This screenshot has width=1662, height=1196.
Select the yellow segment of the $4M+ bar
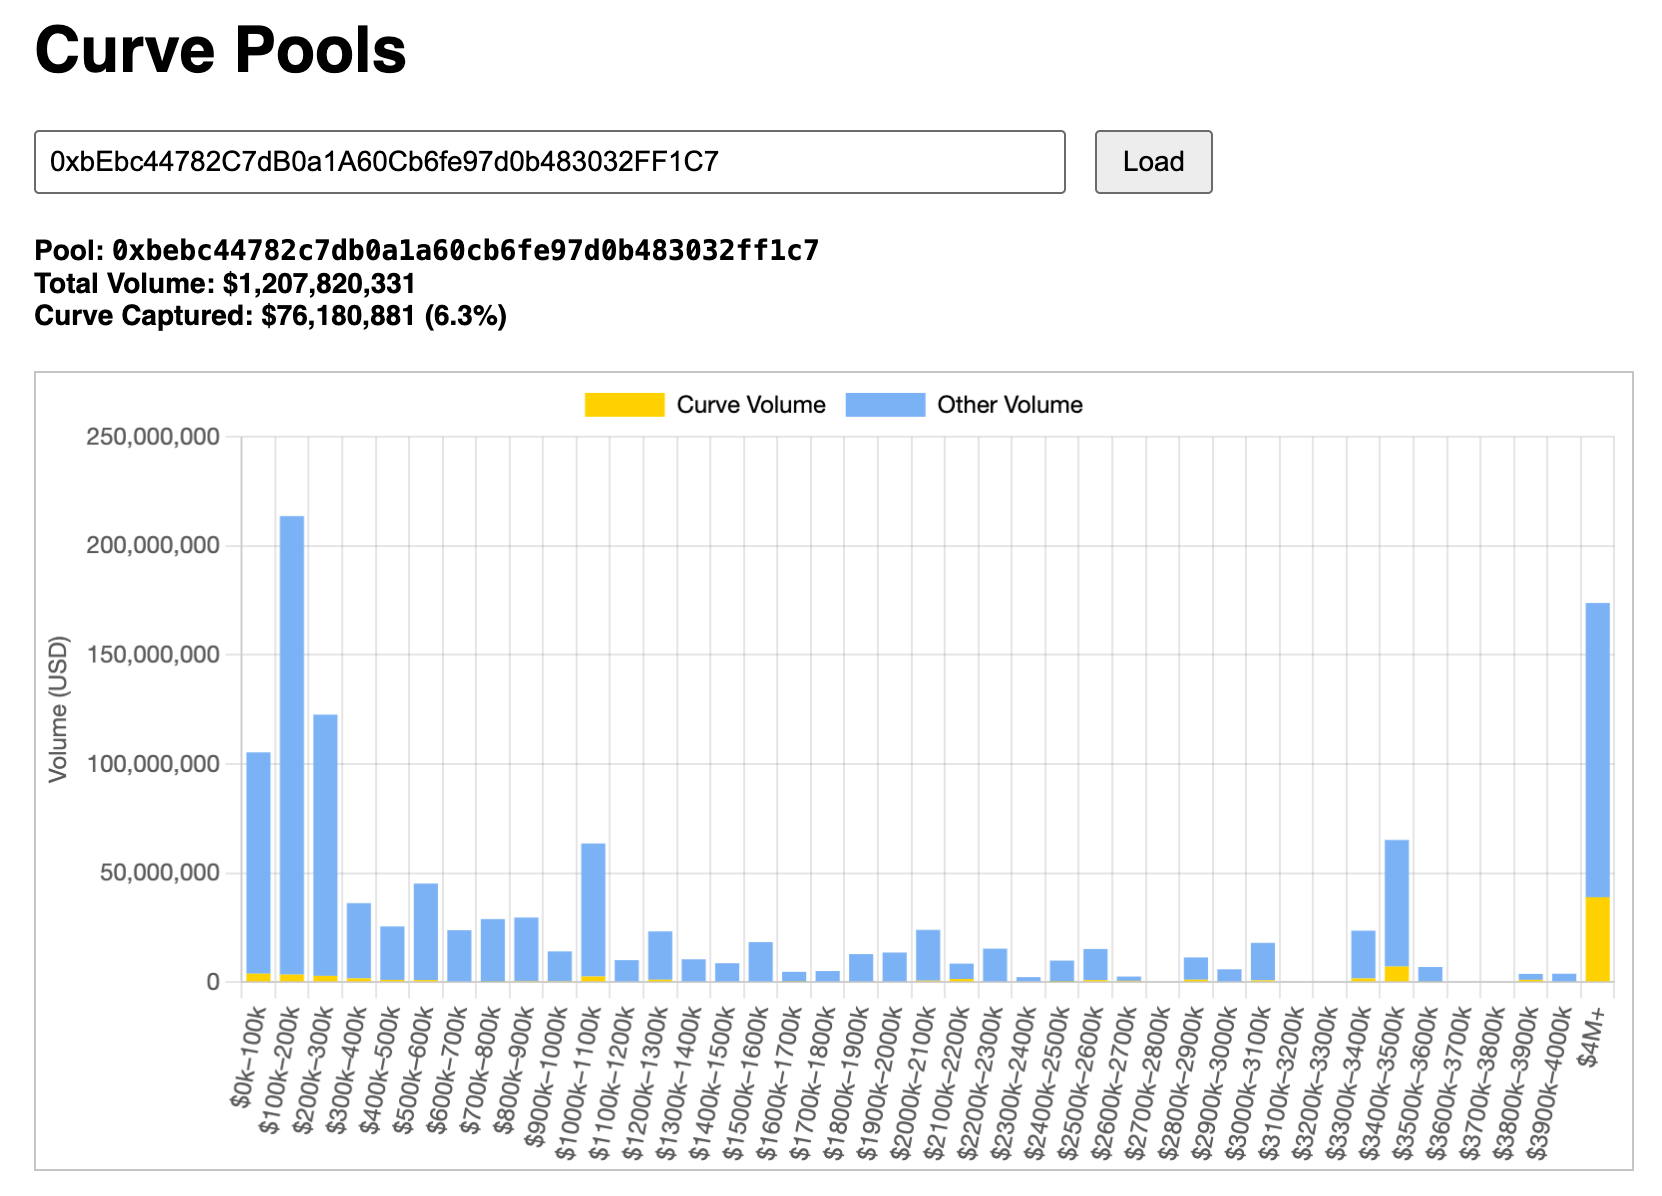point(1597,940)
